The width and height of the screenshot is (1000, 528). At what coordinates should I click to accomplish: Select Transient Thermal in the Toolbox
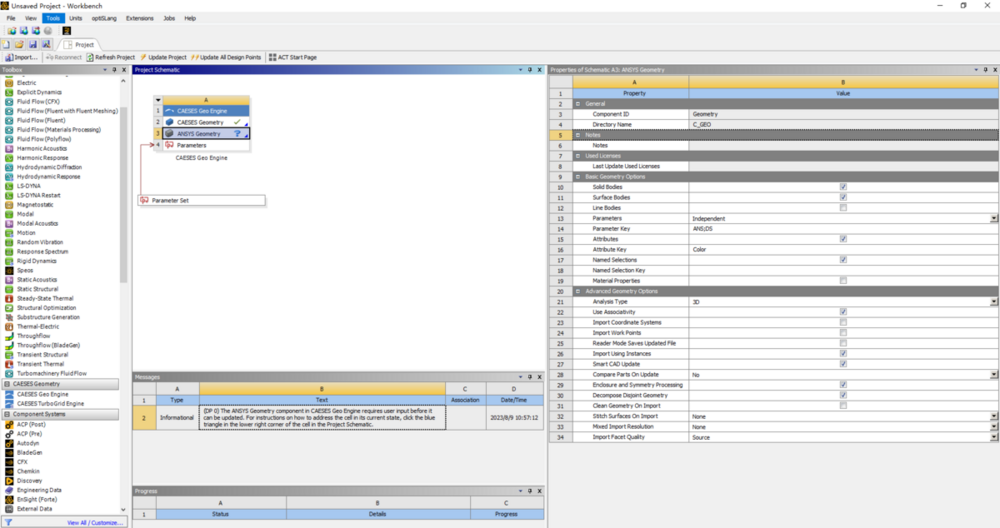[x=40, y=364]
